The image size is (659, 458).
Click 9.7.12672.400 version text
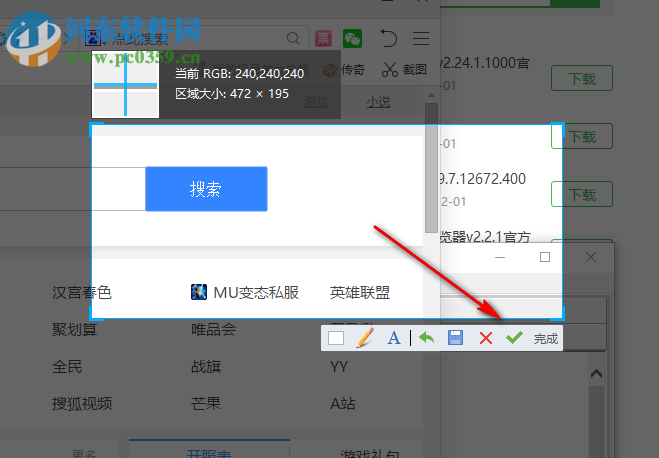[482, 179]
